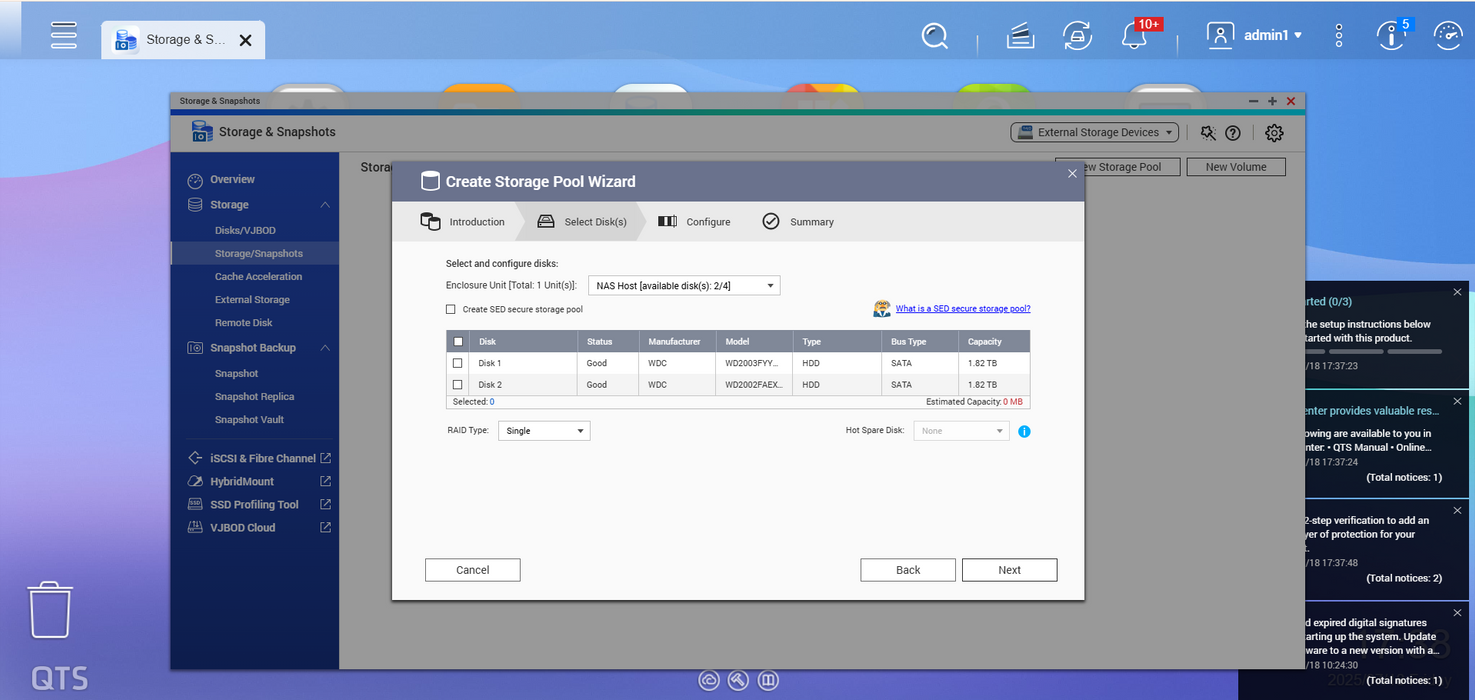
Task: Select the Disk 1 row model WD2003FYY cell
Action: point(754,363)
